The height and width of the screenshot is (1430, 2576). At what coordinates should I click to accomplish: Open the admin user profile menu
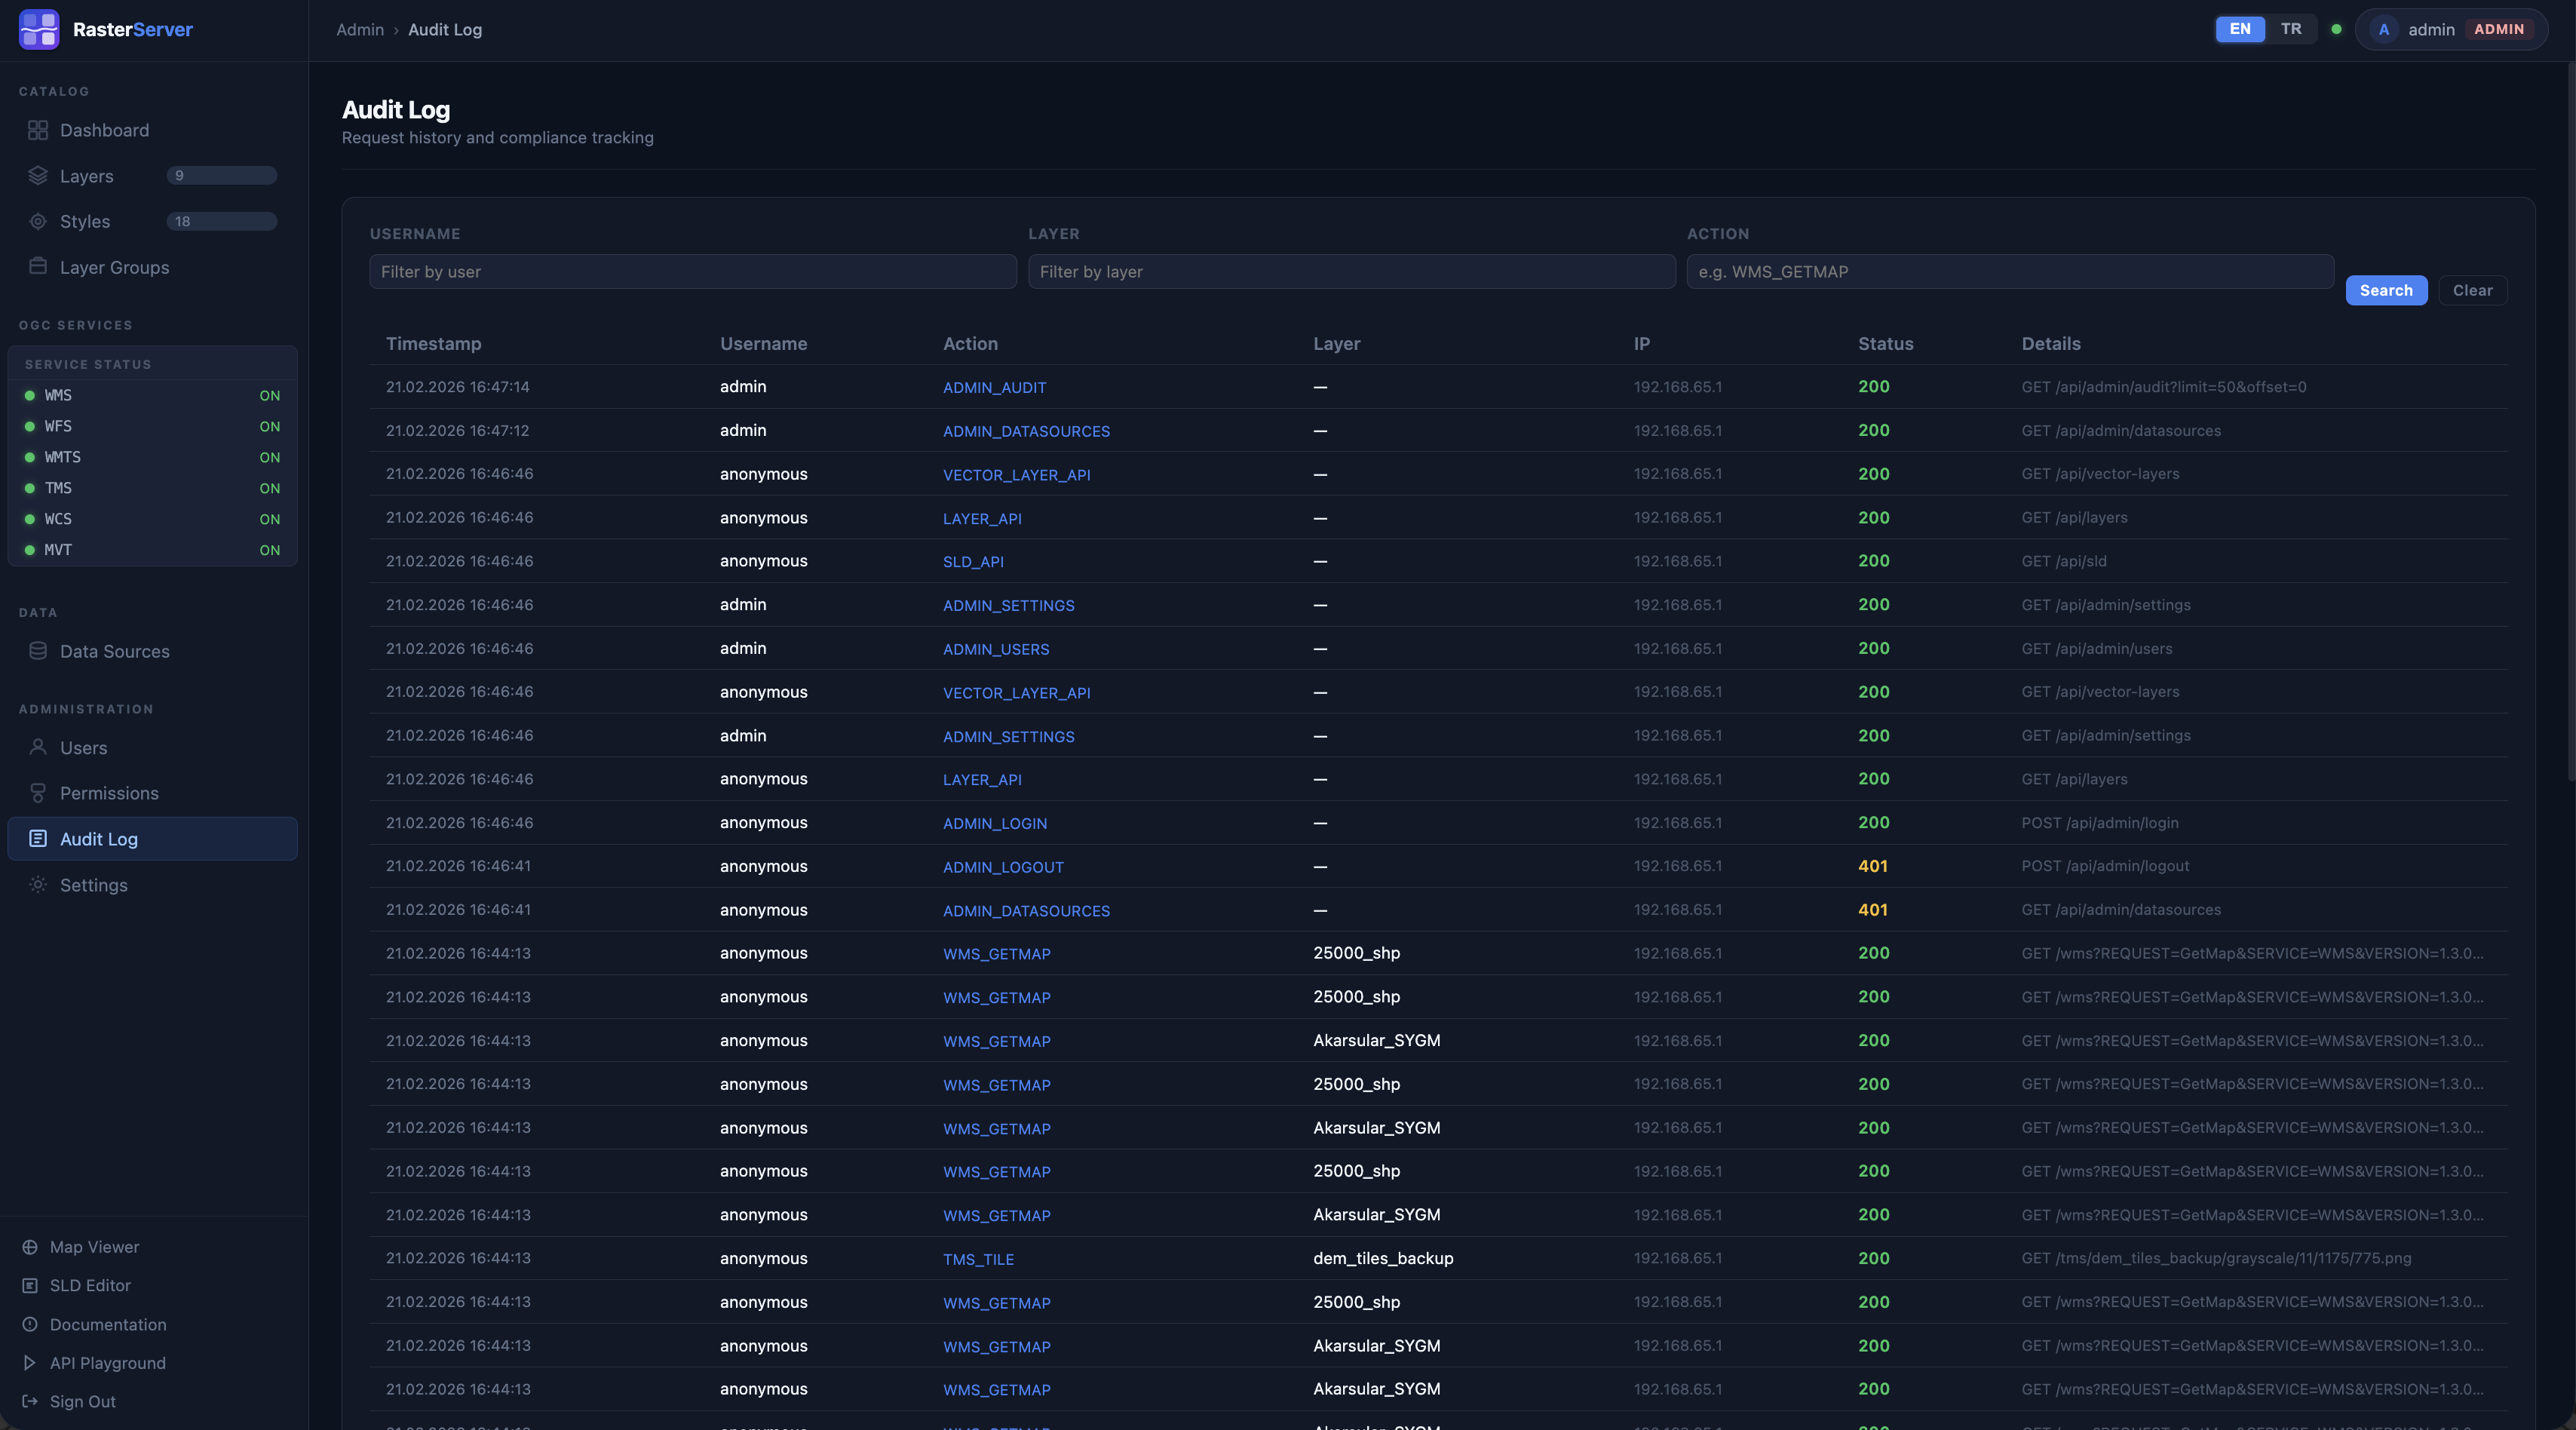pyautogui.click(x=2450, y=29)
